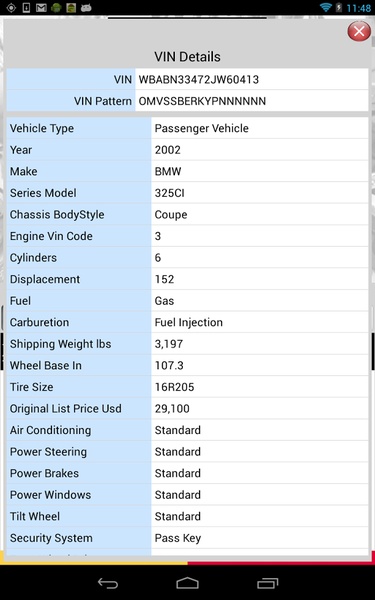Tap the Tire Size label
Viewport: 375px width, 600px height.
click(x=32, y=387)
